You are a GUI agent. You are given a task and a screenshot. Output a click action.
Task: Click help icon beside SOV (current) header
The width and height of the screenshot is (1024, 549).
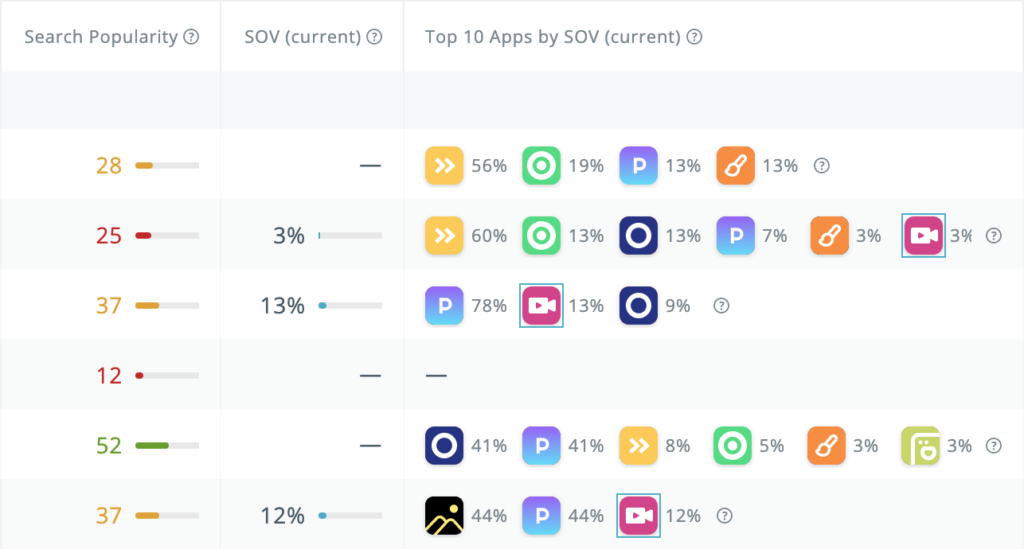coord(374,37)
